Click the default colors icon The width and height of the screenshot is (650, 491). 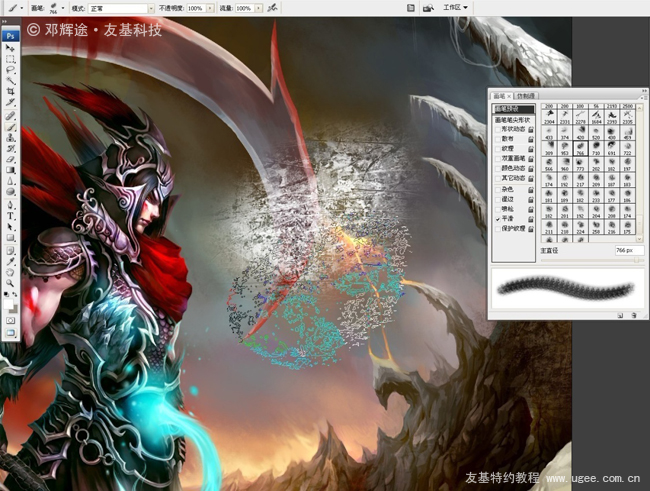(x=6, y=294)
